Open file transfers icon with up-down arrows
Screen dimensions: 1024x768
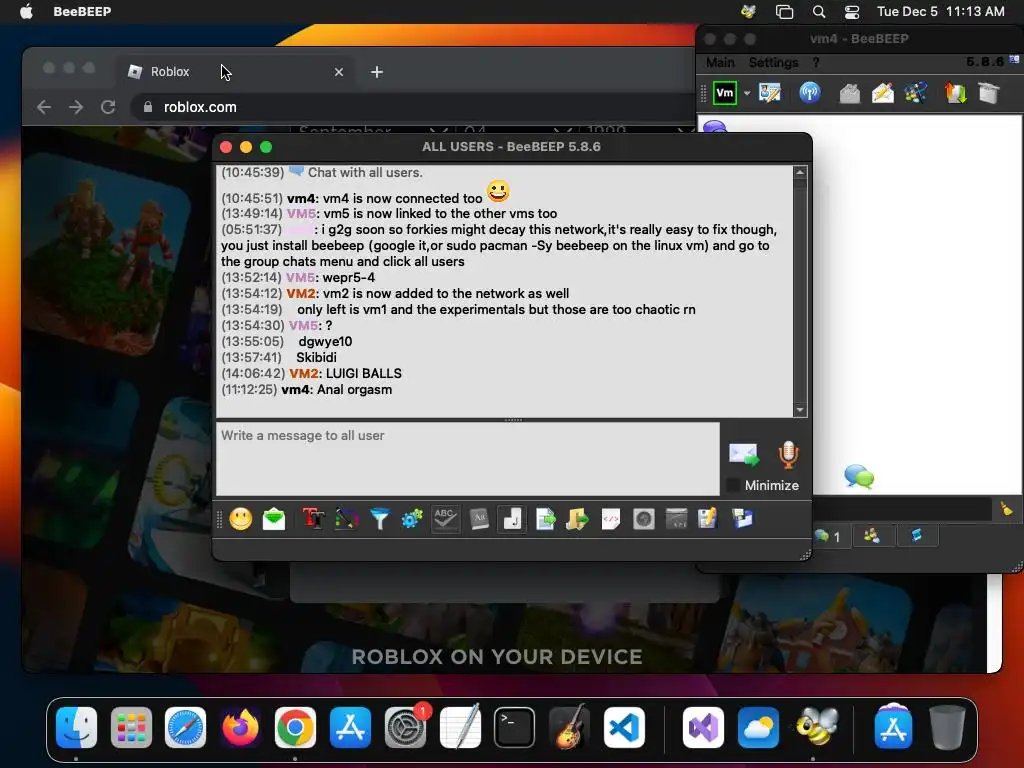[955, 93]
